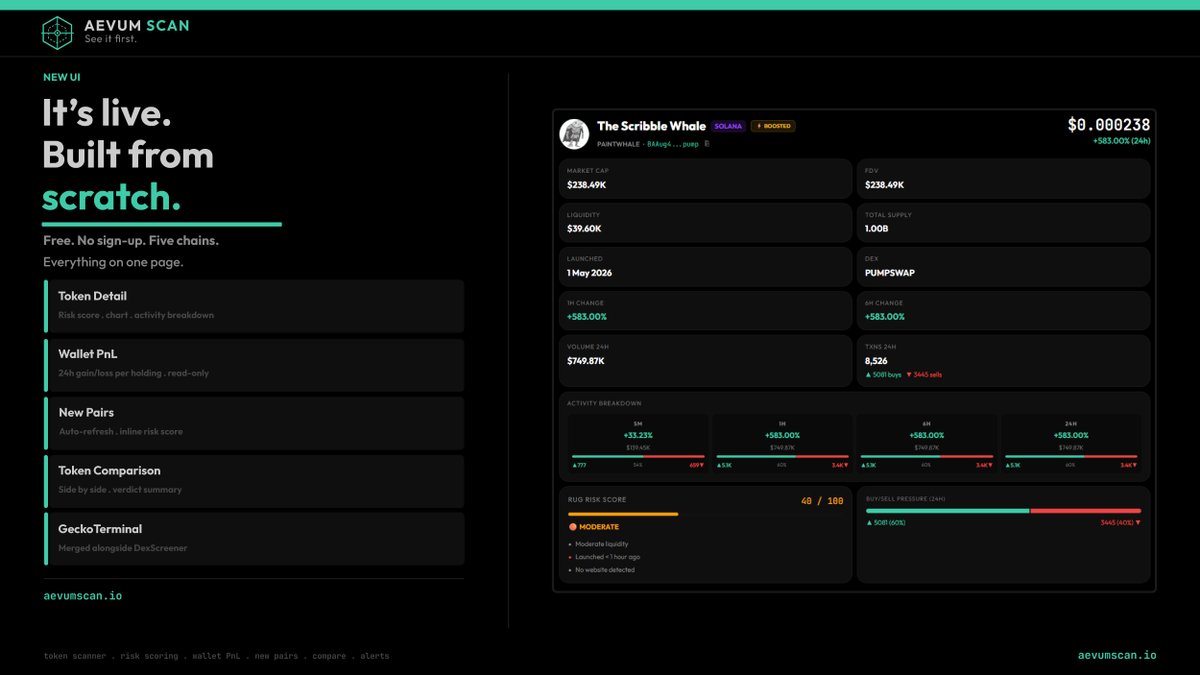
Task: Click the Liquidity $39.60K value
Action: (584, 229)
